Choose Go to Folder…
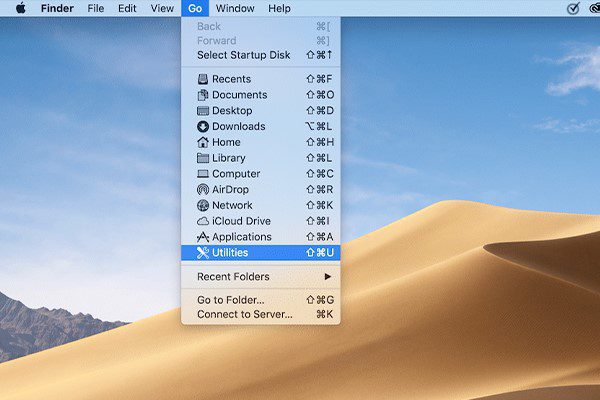The width and height of the screenshot is (600, 400). click(261, 300)
